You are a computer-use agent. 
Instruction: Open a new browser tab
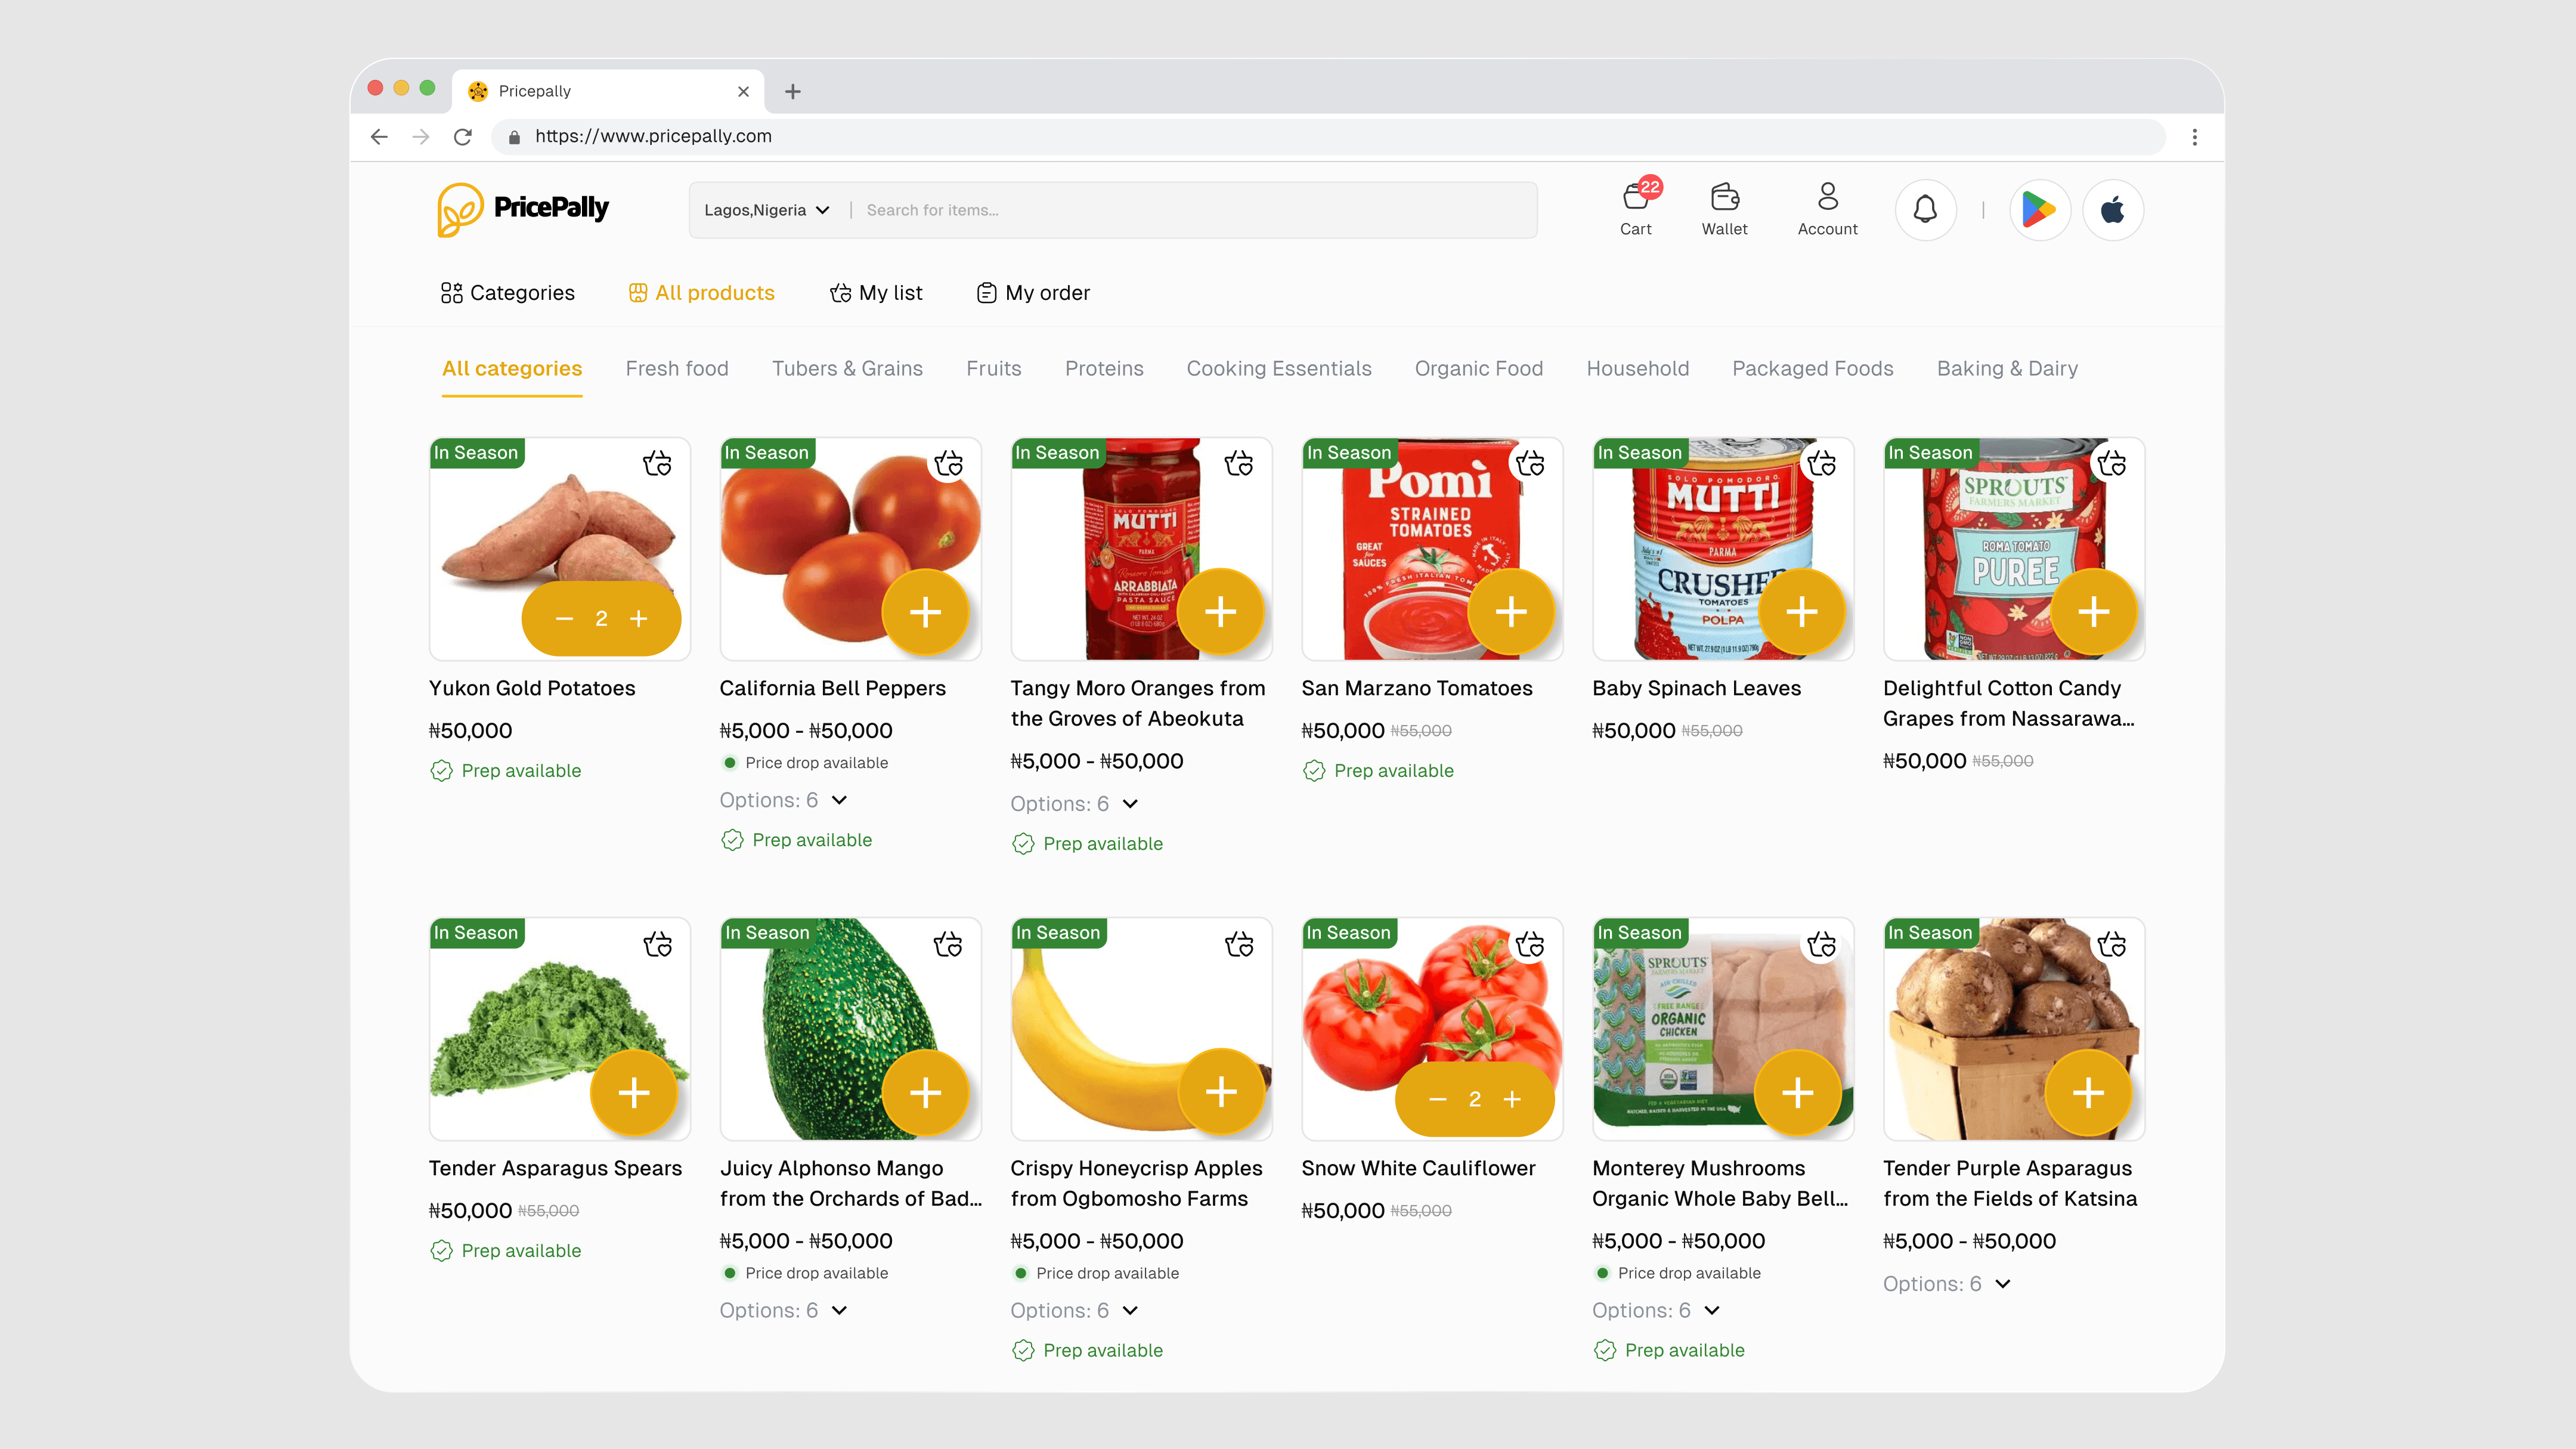793,91
